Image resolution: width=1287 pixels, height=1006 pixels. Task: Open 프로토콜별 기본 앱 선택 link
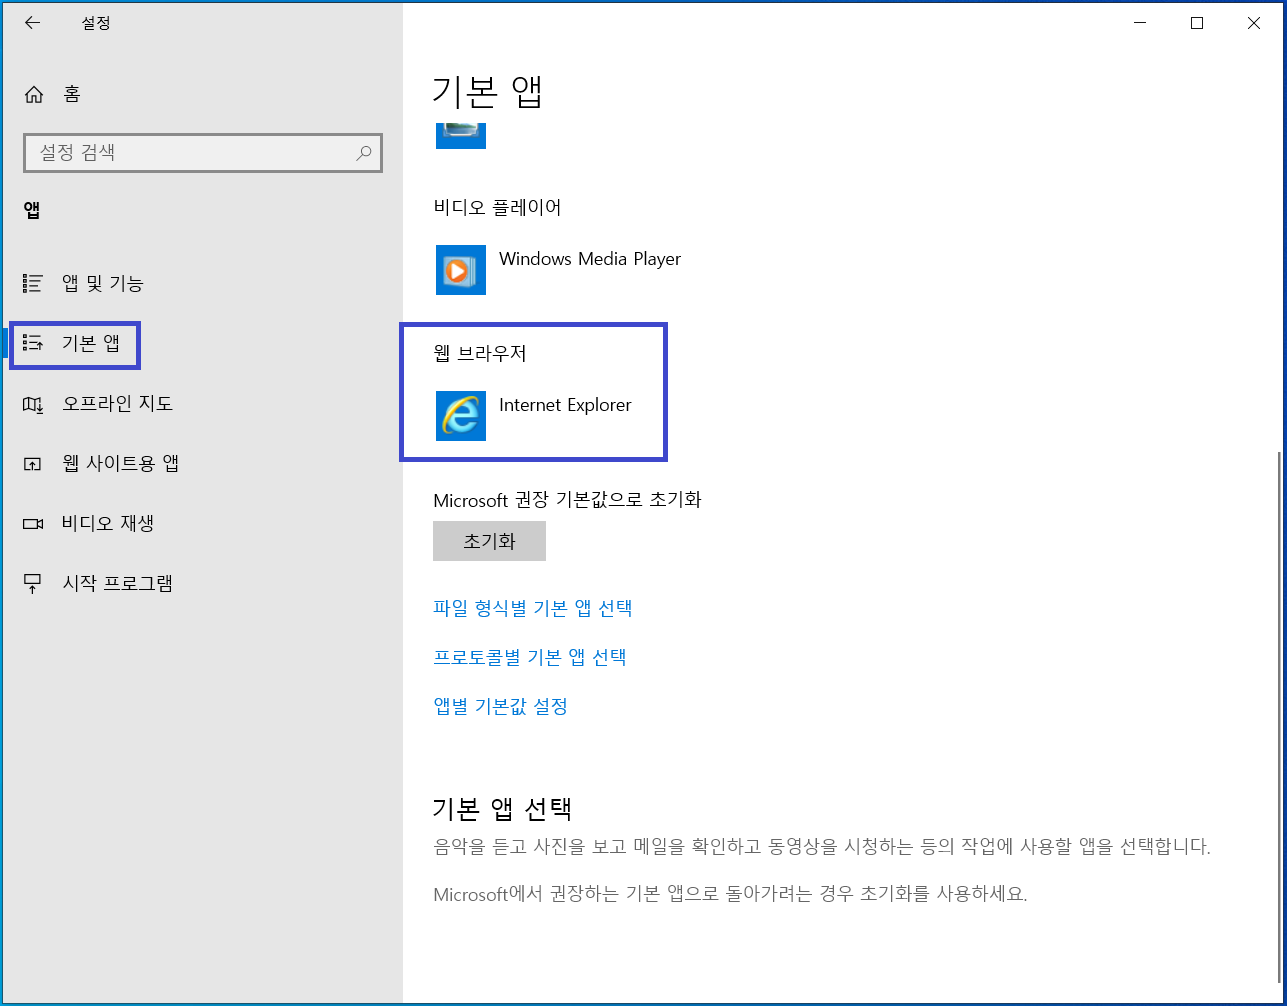click(x=530, y=657)
